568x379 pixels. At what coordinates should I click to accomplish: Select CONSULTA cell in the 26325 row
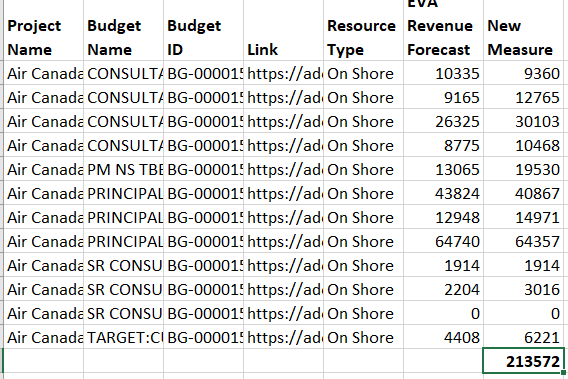pos(124,121)
